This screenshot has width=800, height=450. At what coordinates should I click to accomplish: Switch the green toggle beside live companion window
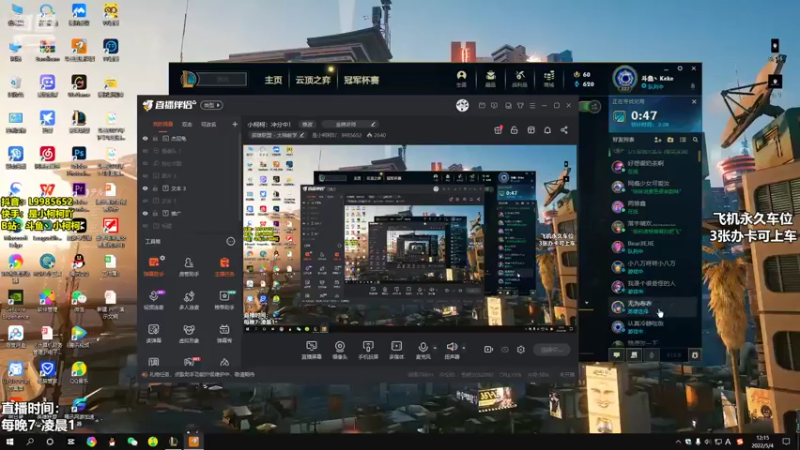click(591, 106)
